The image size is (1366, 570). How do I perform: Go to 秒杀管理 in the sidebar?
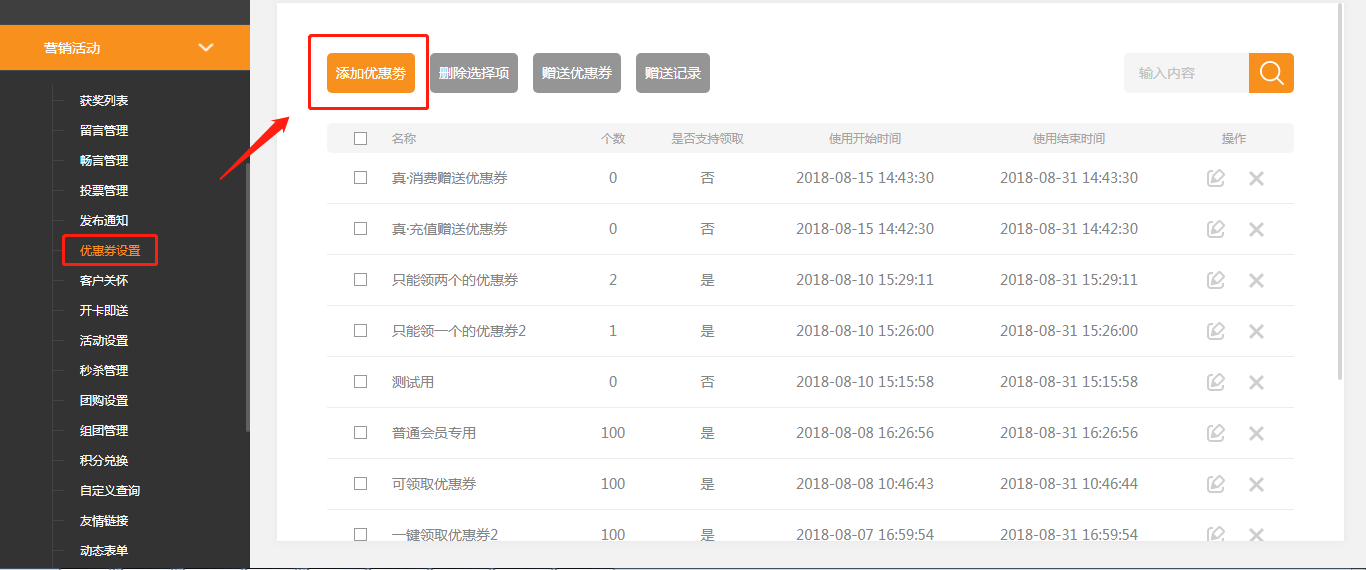(104, 371)
